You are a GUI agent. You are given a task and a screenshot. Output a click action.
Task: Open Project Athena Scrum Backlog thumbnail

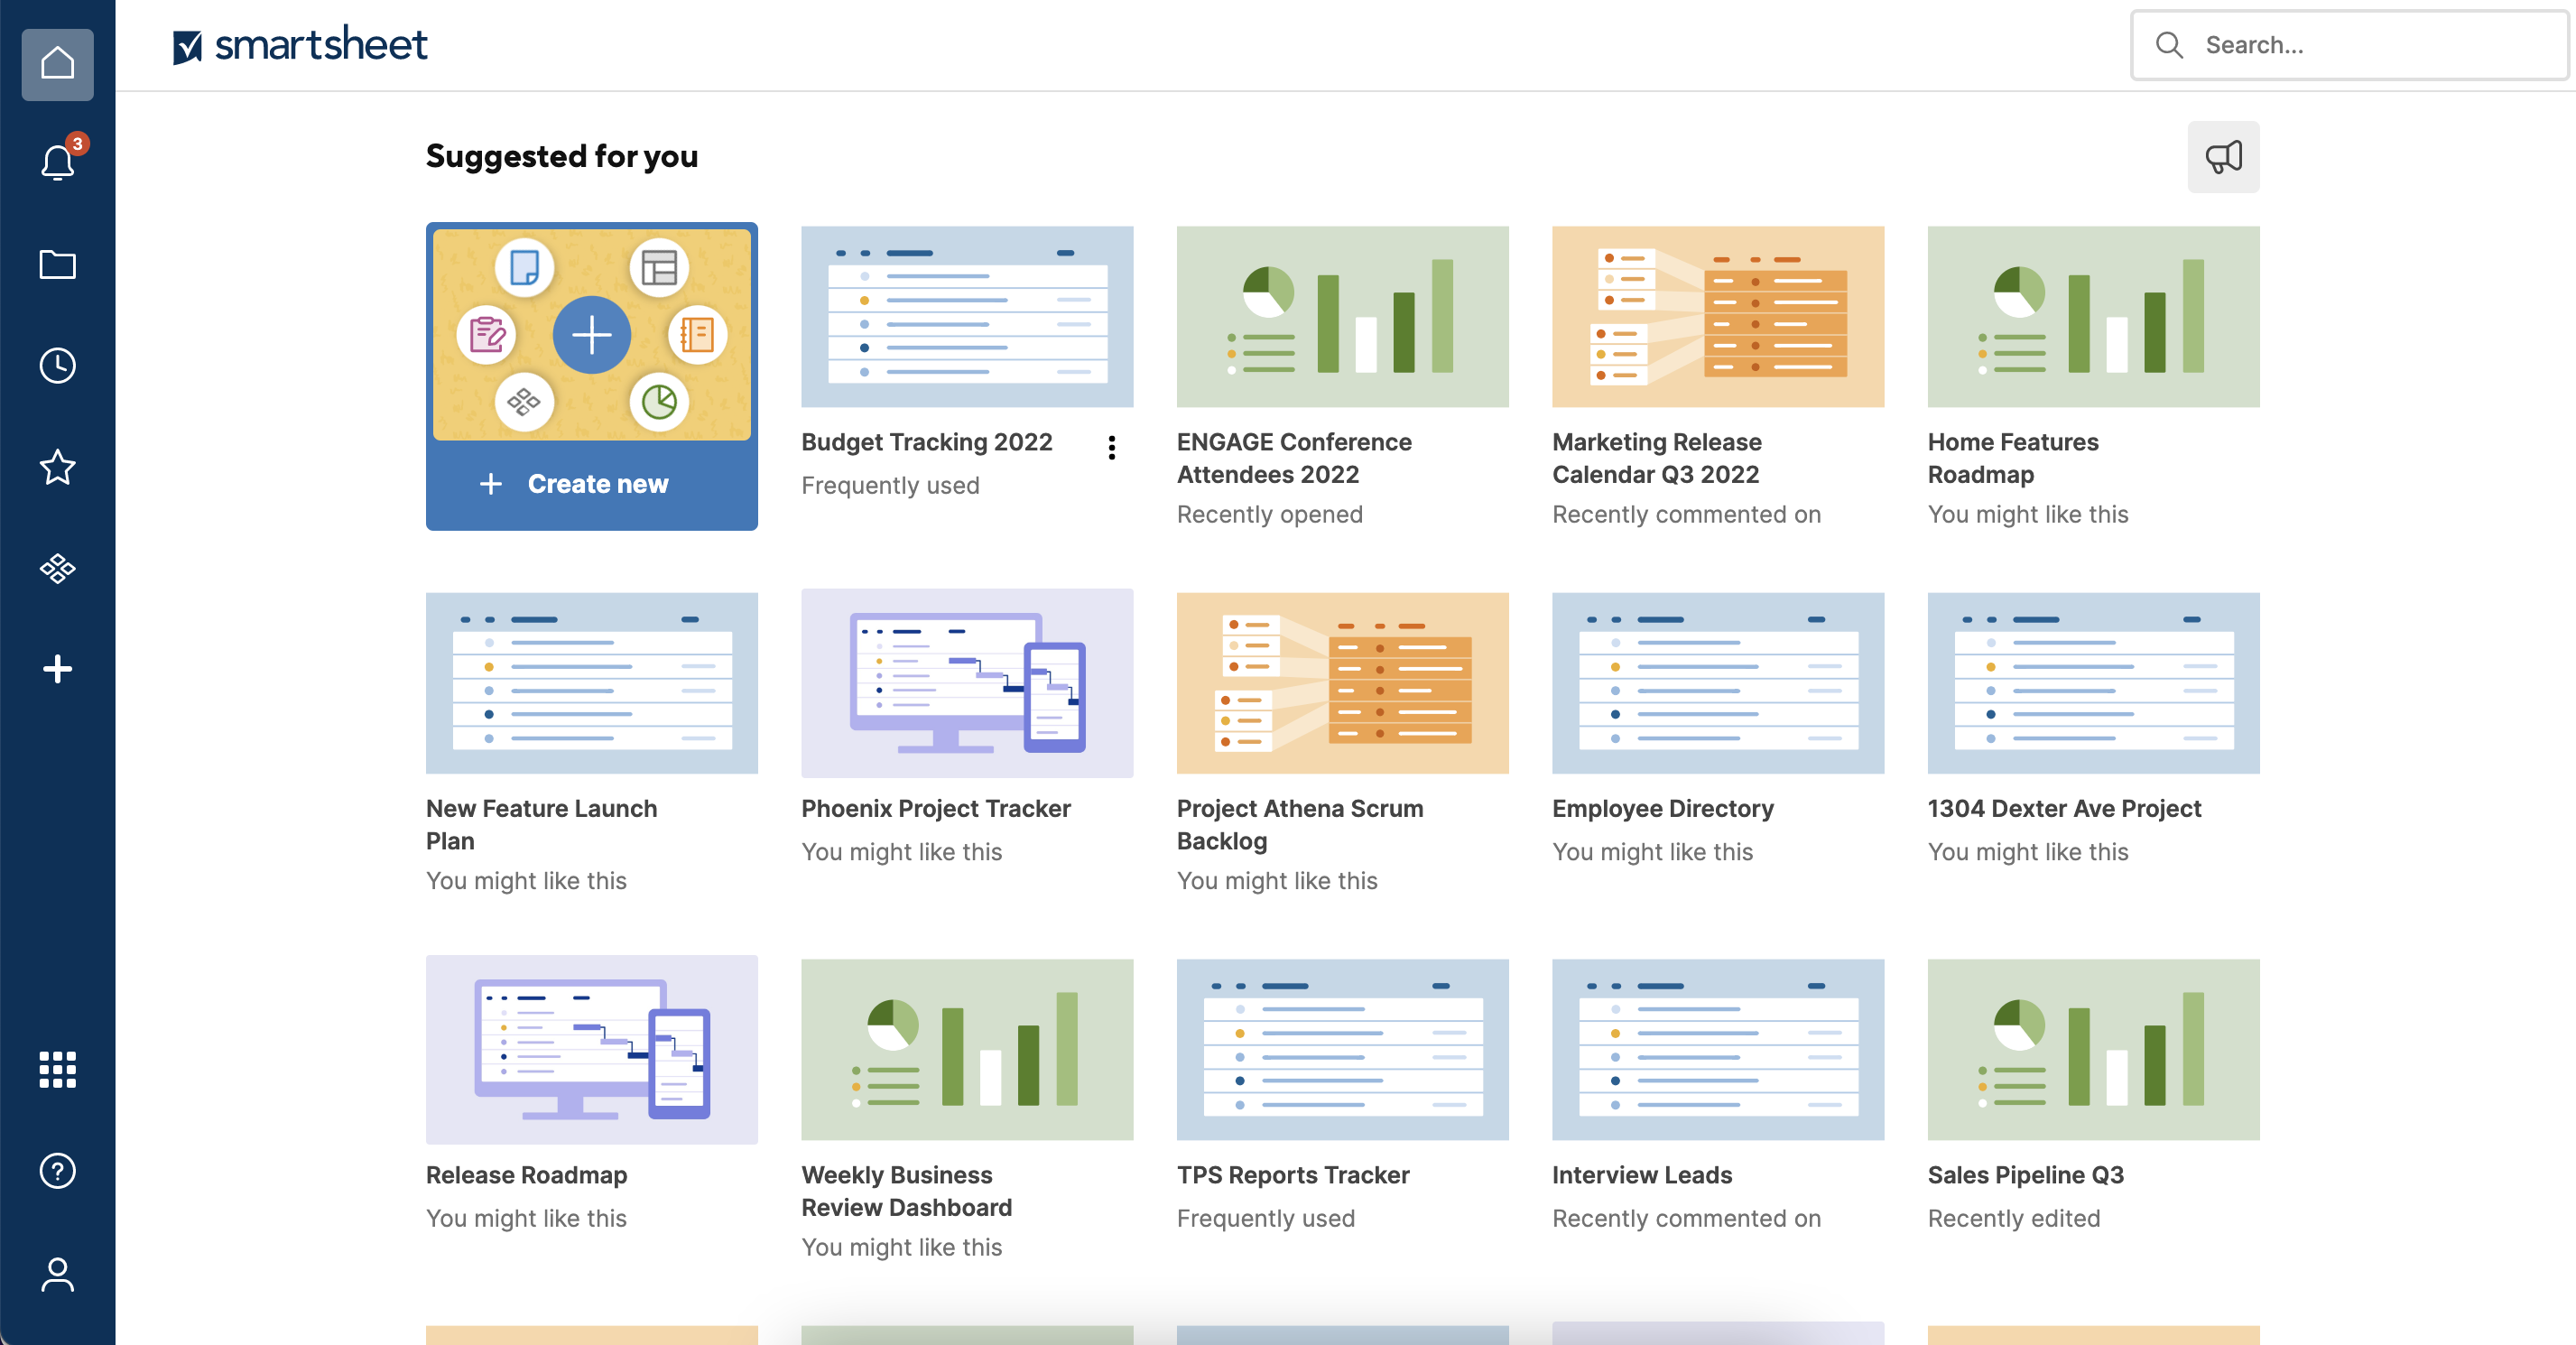1342,683
